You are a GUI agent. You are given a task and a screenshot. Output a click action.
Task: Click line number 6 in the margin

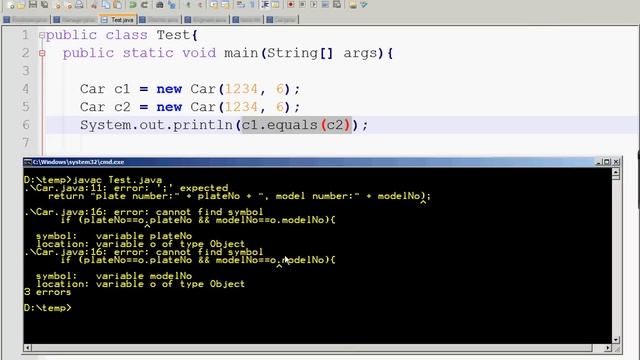25,124
